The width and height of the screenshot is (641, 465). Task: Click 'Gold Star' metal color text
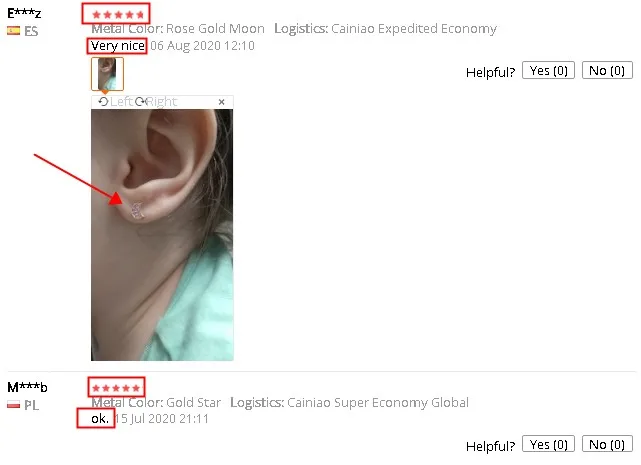click(194, 402)
